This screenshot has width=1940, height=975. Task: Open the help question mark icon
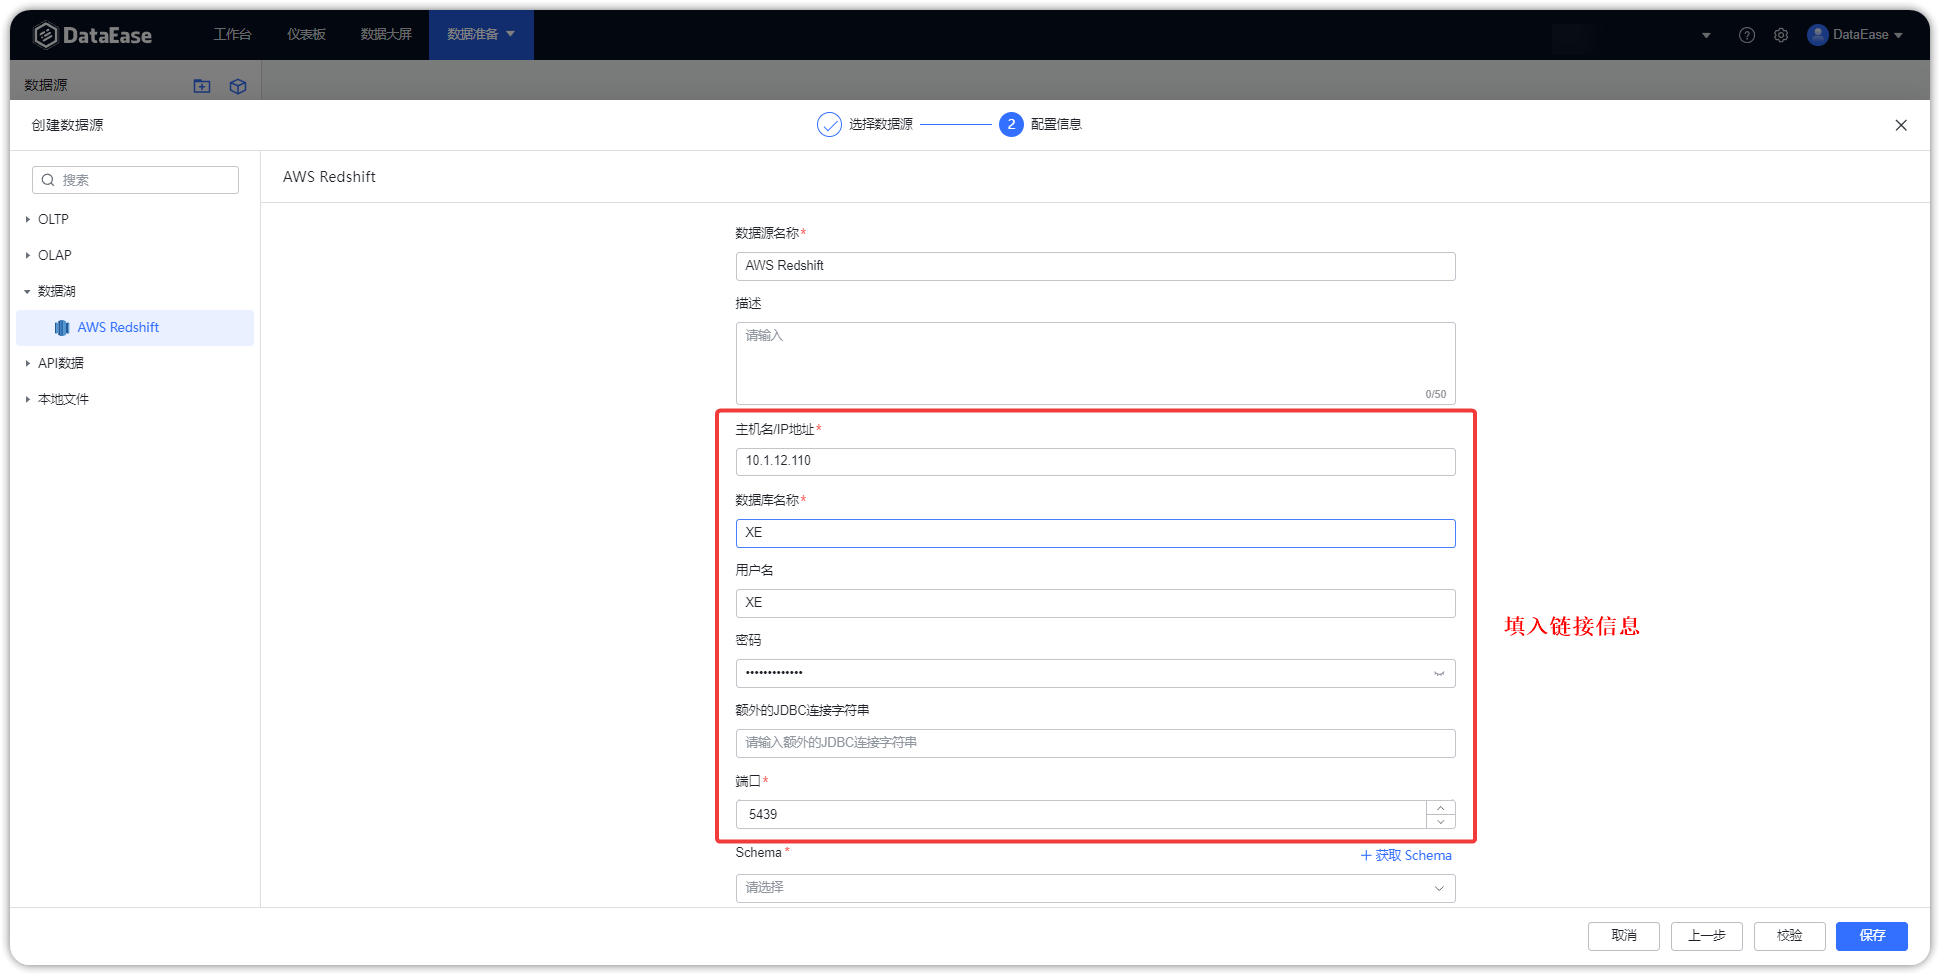point(1747,34)
